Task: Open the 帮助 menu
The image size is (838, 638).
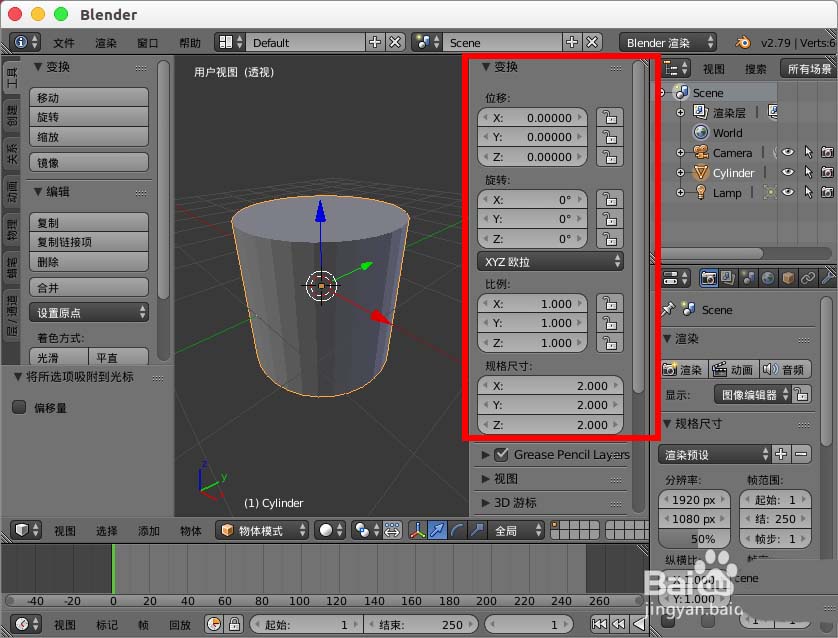Action: 190,43
